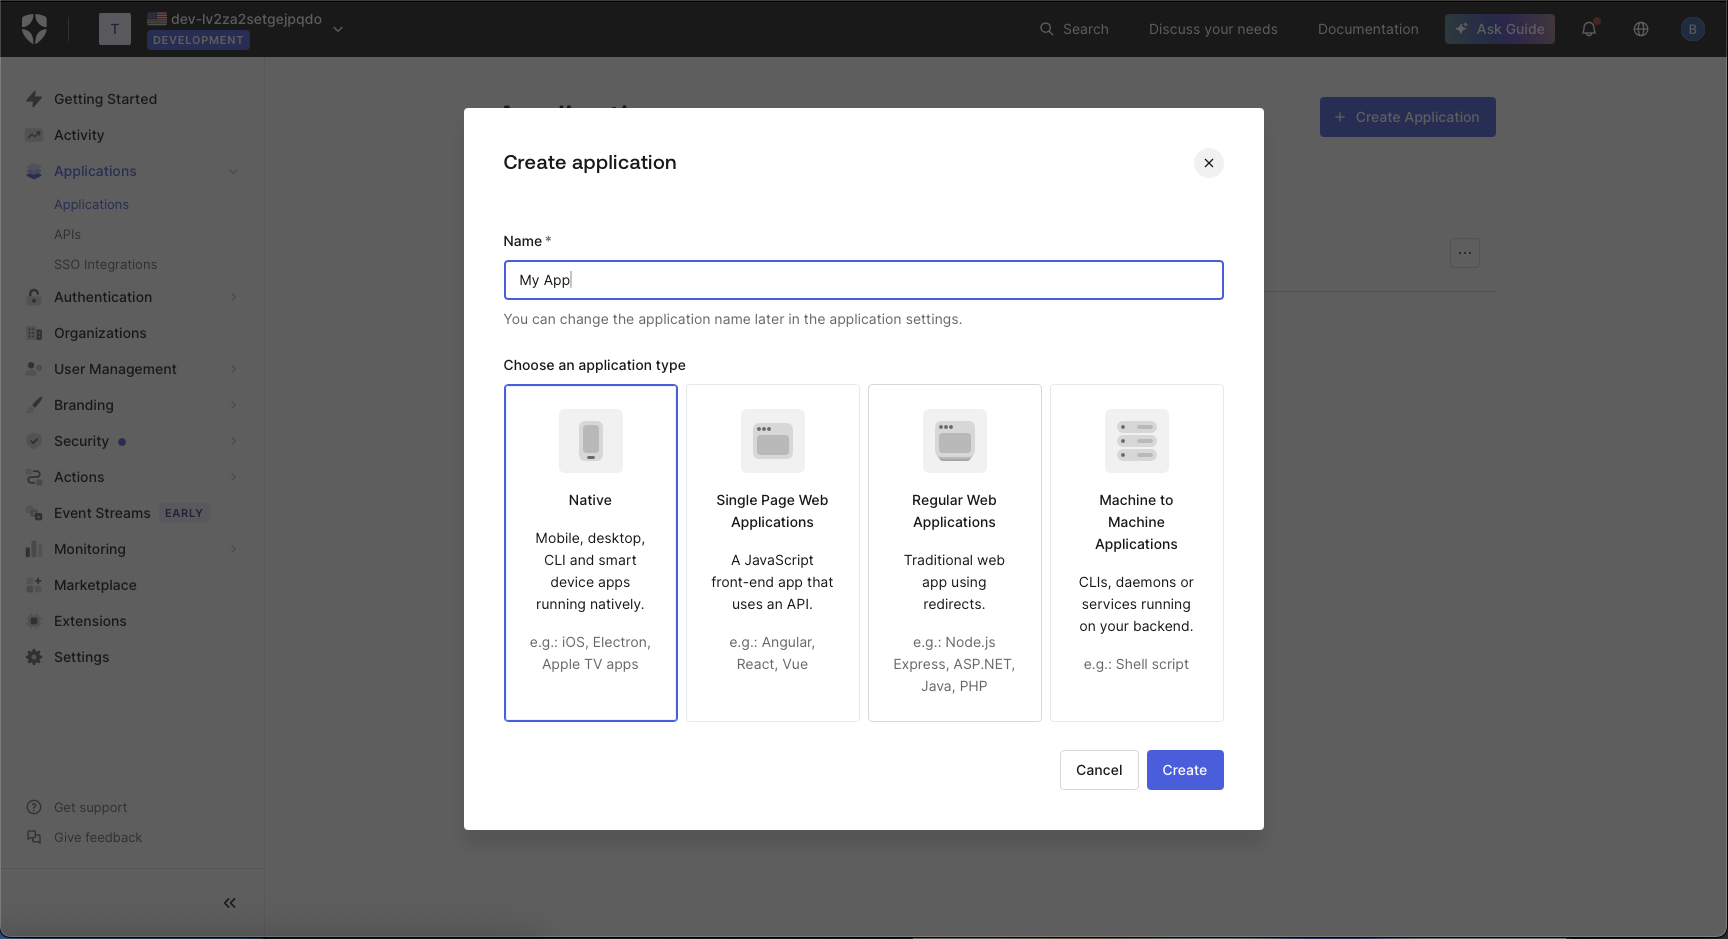
Task: Open the notifications bell
Action: (x=1588, y=29)
